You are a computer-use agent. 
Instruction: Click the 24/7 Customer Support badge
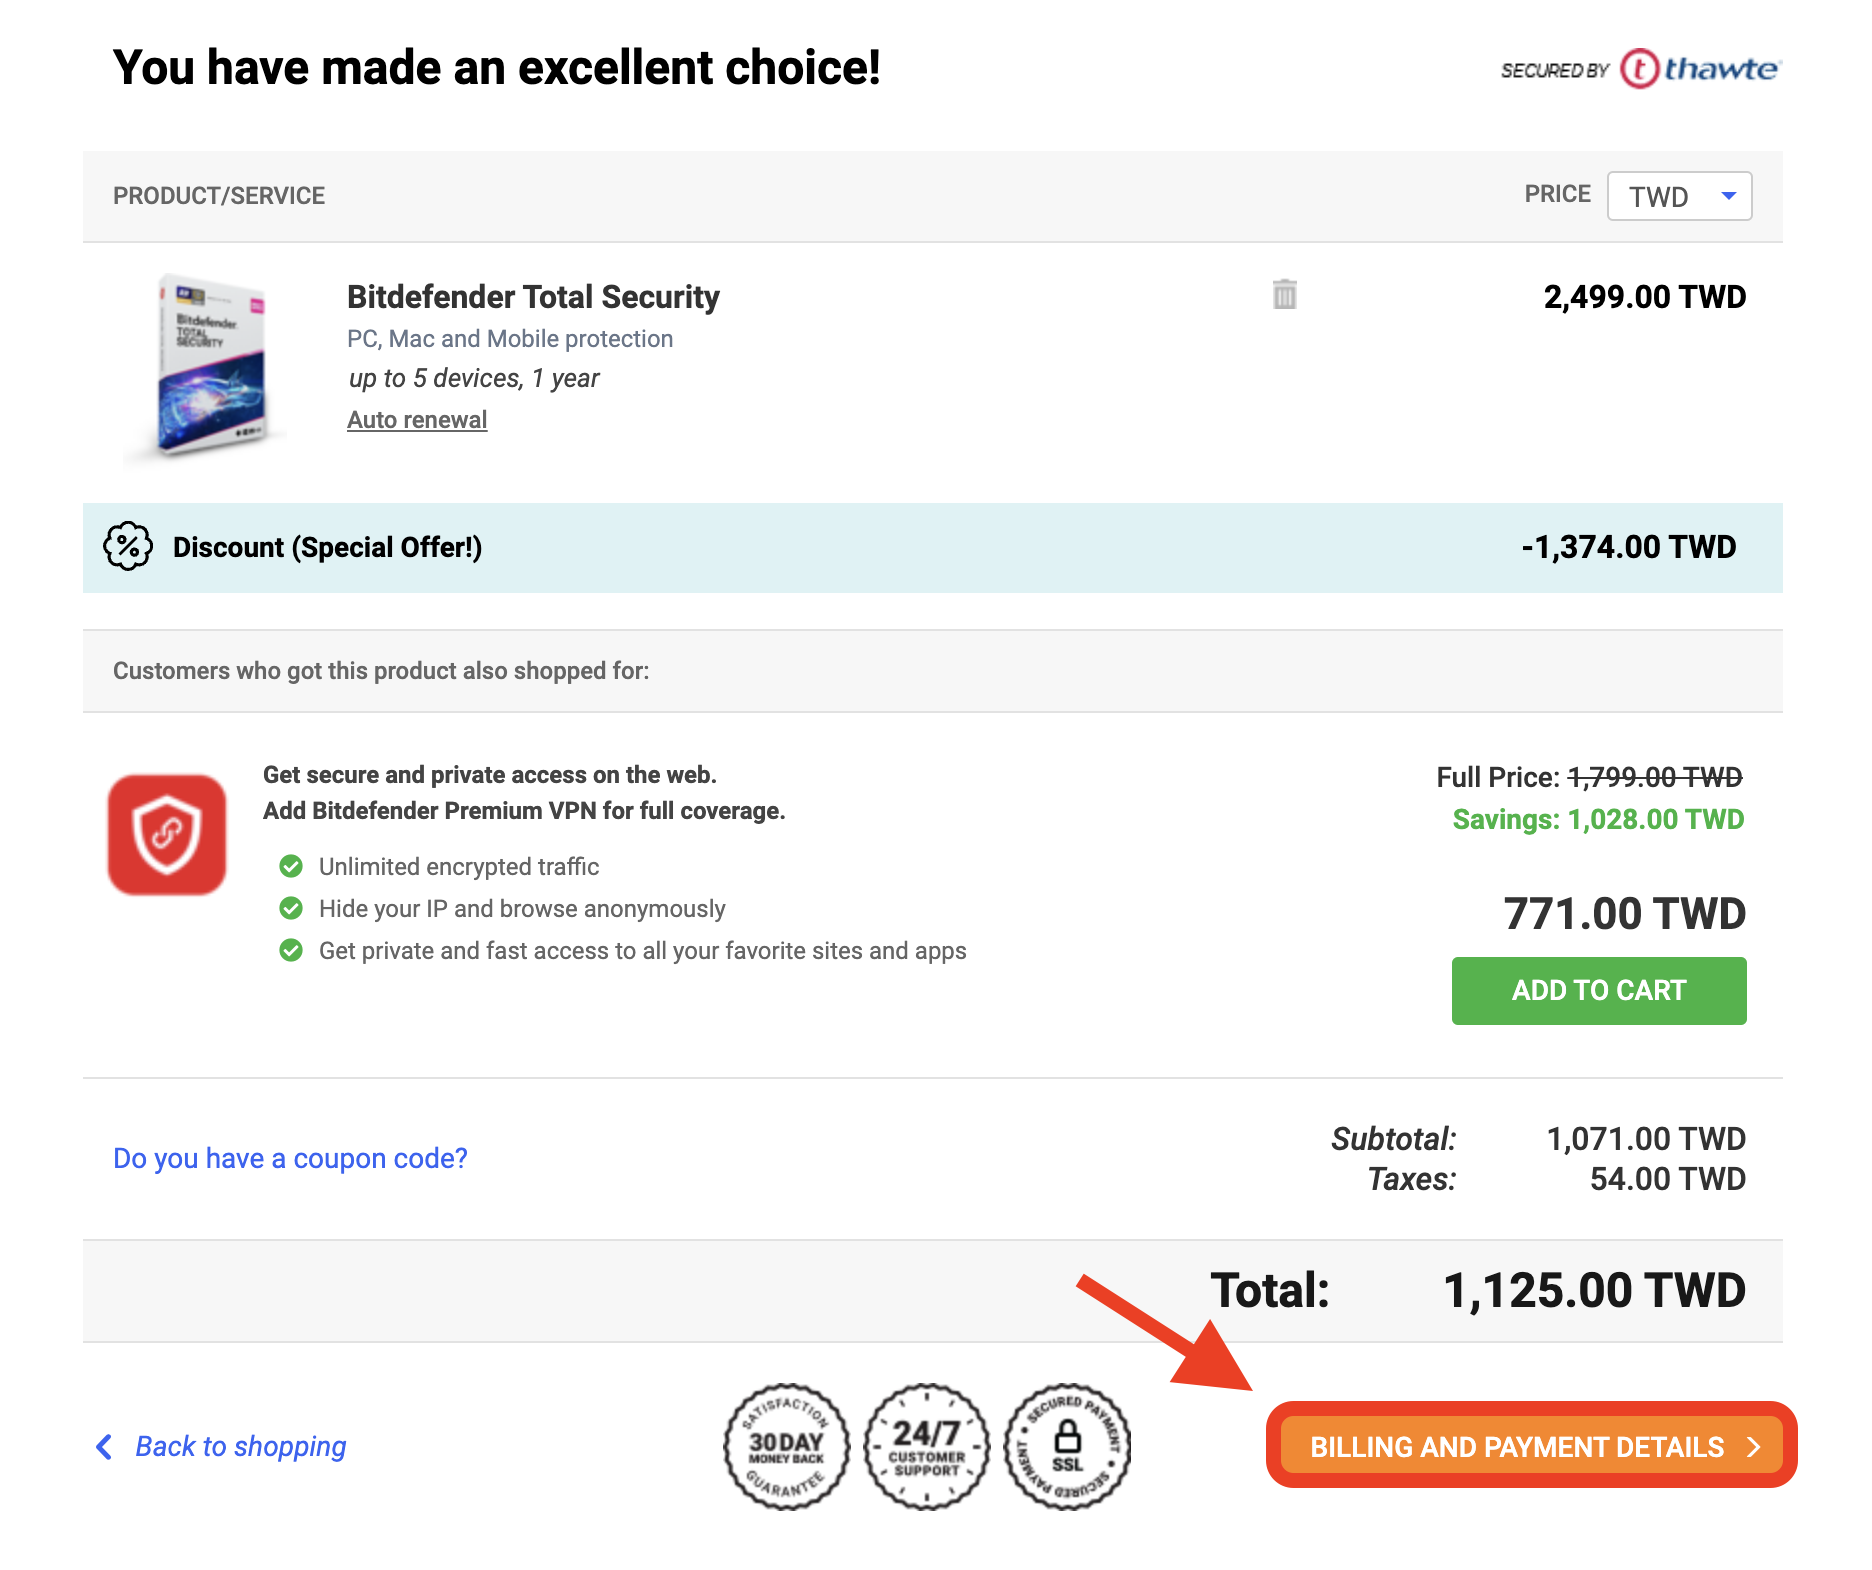[x=927, y=1446]
